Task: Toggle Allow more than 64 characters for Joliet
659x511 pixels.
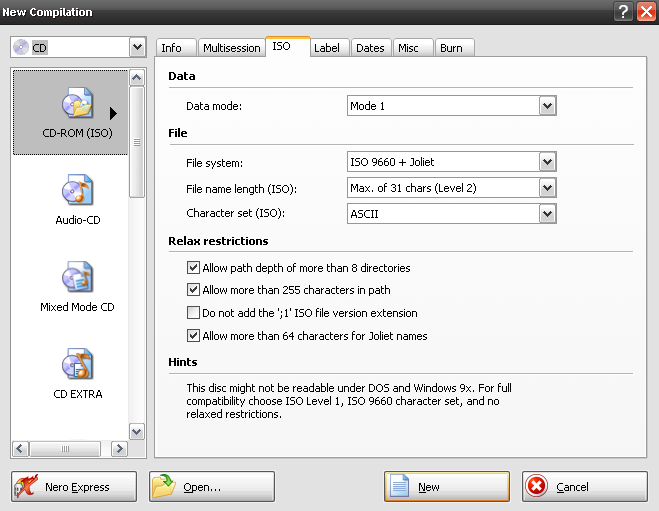Action: click(x=193, y=335)
